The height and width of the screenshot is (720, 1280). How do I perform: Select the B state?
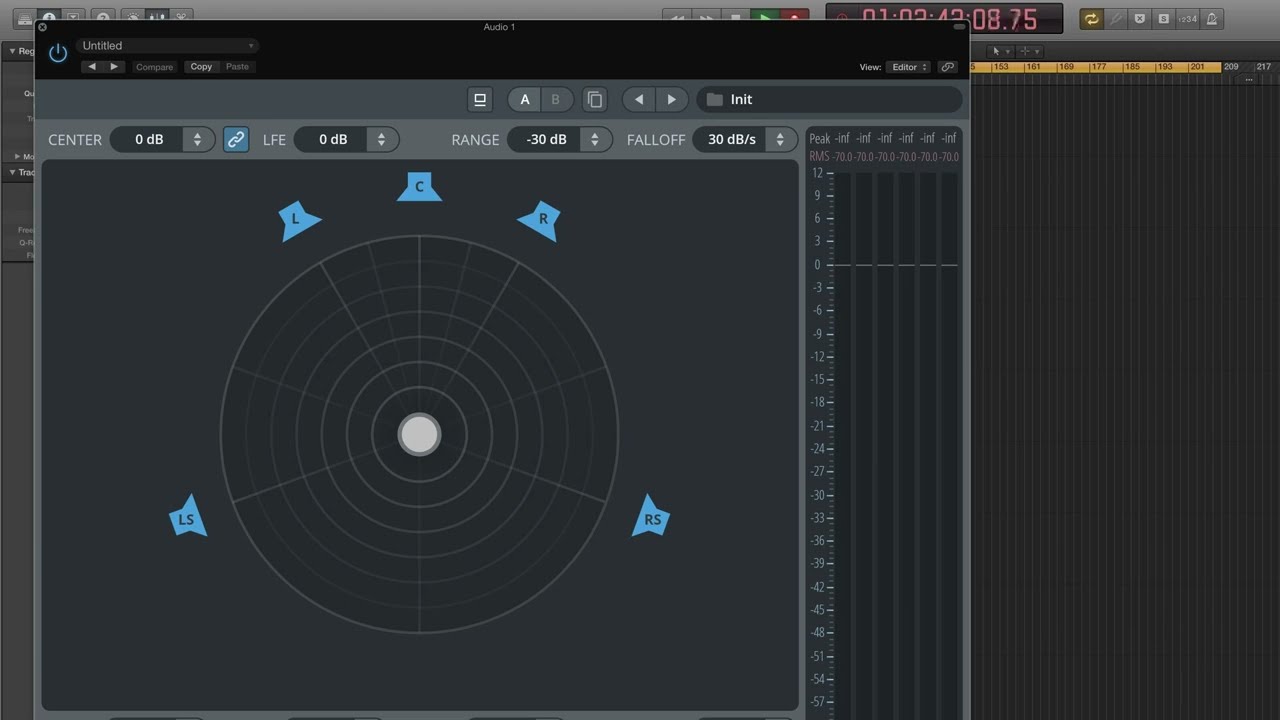[556, 99]
